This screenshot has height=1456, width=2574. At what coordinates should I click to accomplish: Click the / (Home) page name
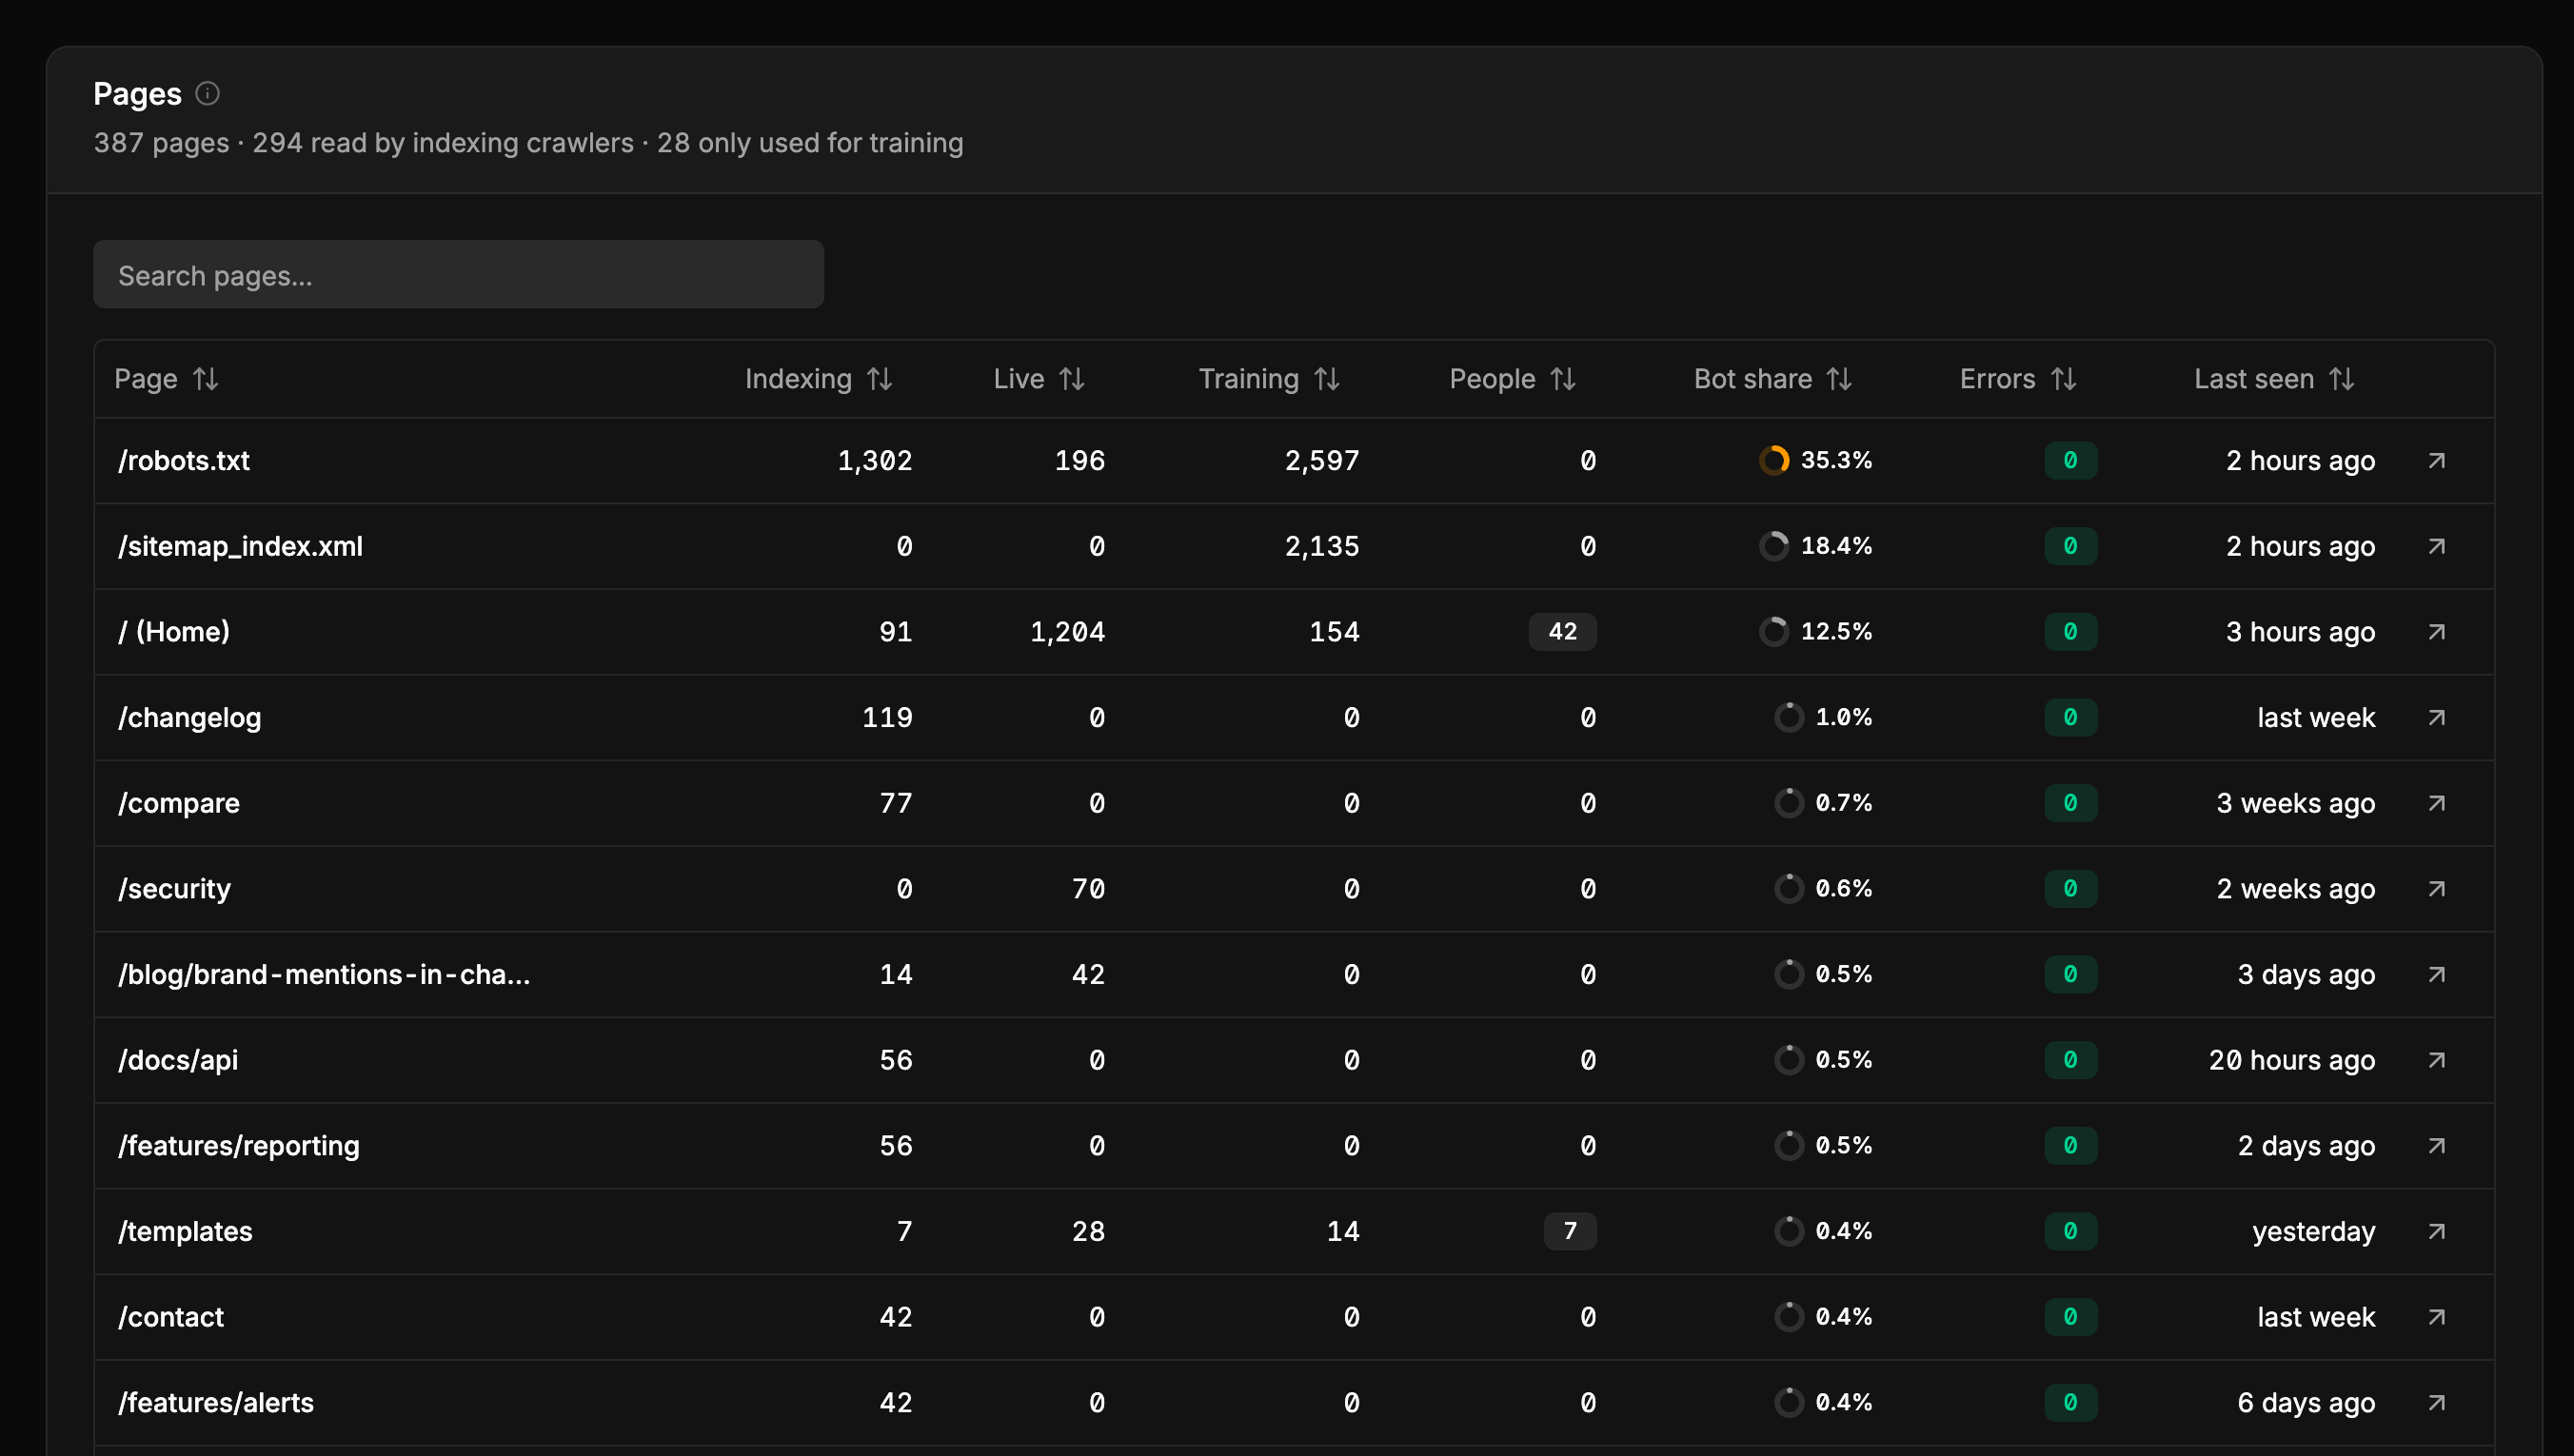coord(174,632)
